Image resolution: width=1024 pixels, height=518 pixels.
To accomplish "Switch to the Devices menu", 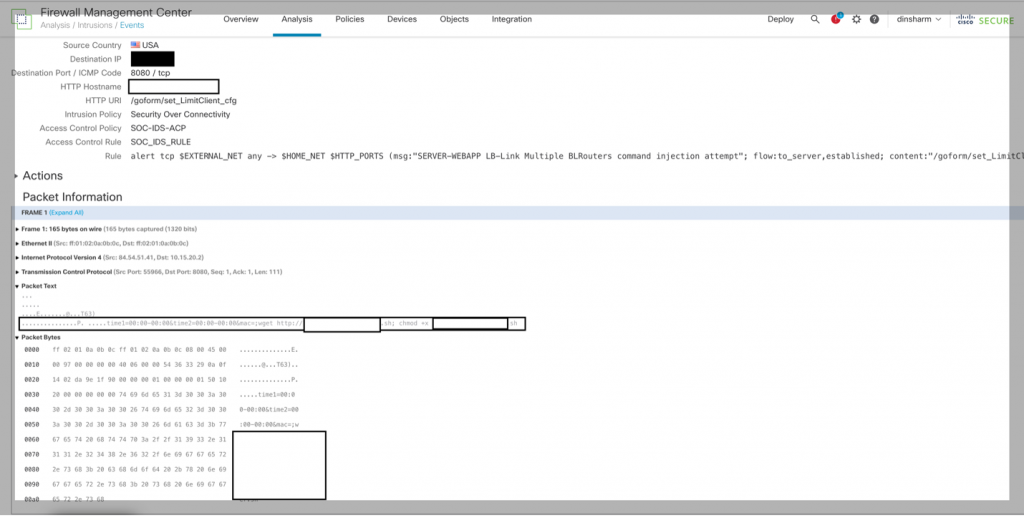I will [x=401, y=19].
